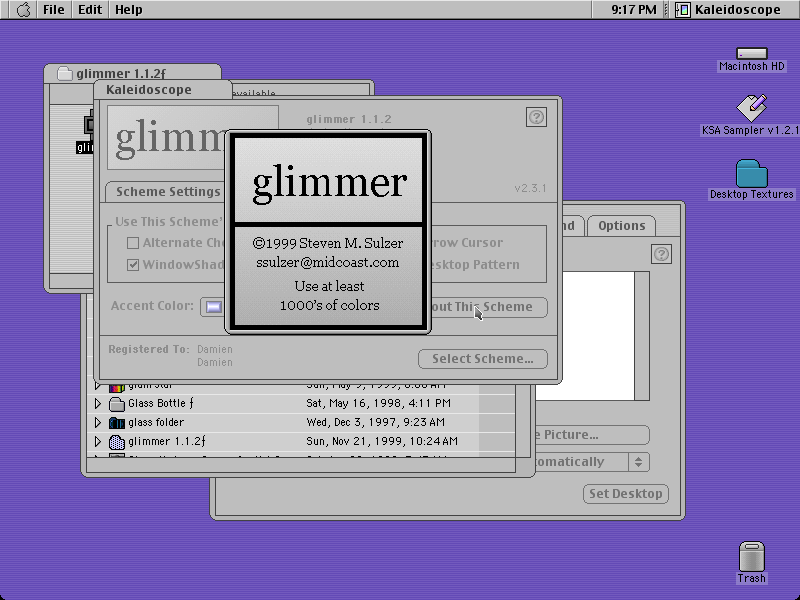Open the File menu

(54, 10)
